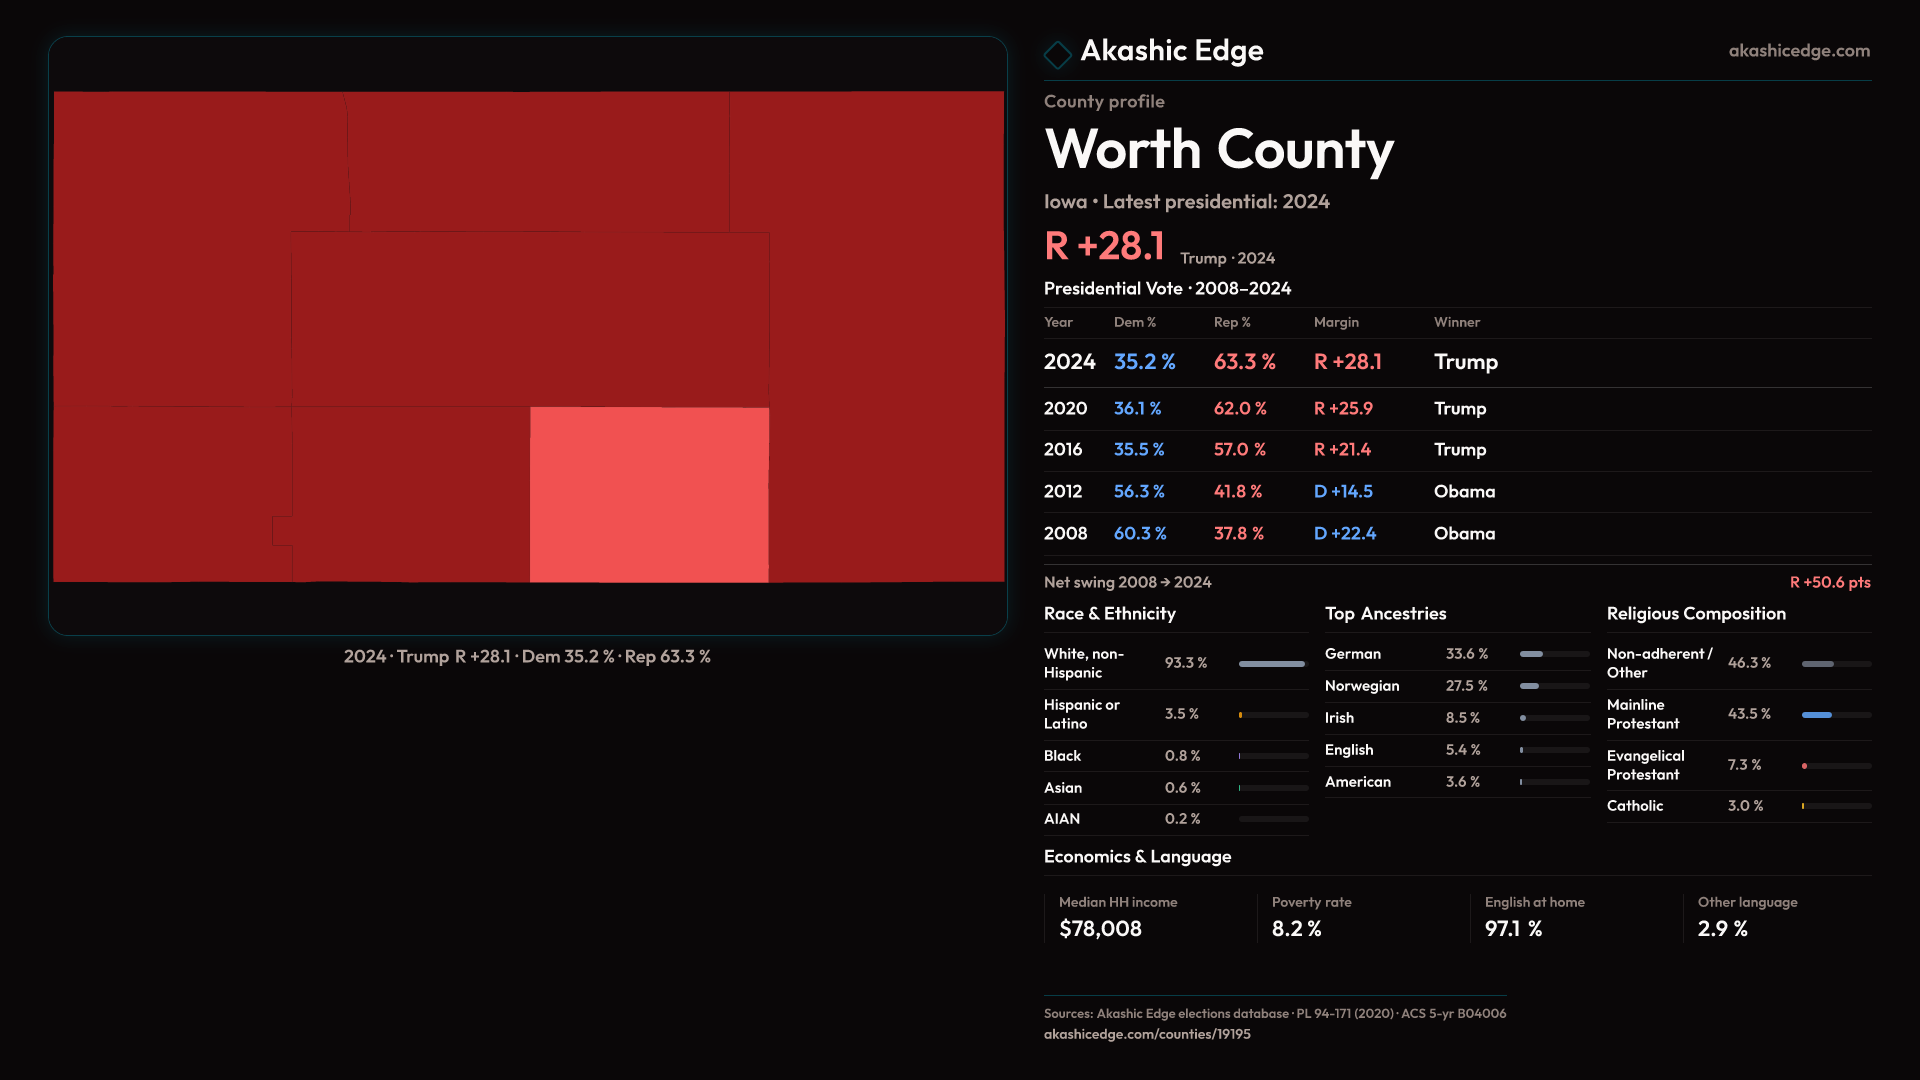The height and width of the screenshot is (1080, 1920).
Task: Click the Hispanic or Latino orange bar marker
Action: tap(1240, 715)
